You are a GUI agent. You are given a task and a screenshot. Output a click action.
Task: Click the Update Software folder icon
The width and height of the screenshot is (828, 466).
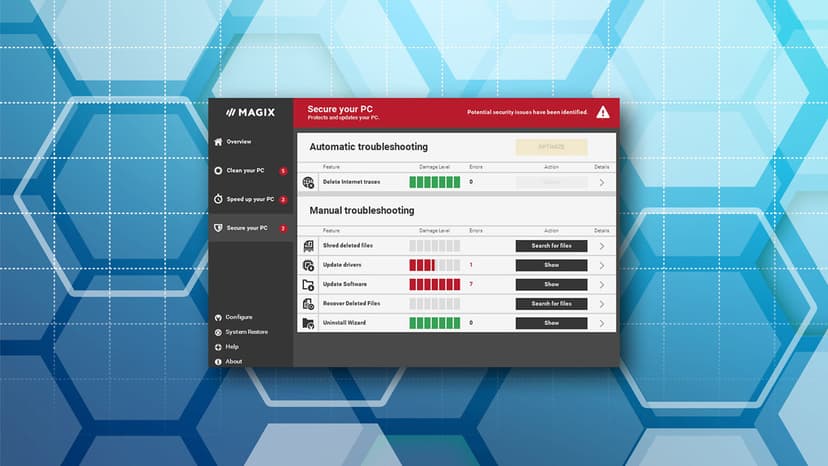(x=308, y=285)
